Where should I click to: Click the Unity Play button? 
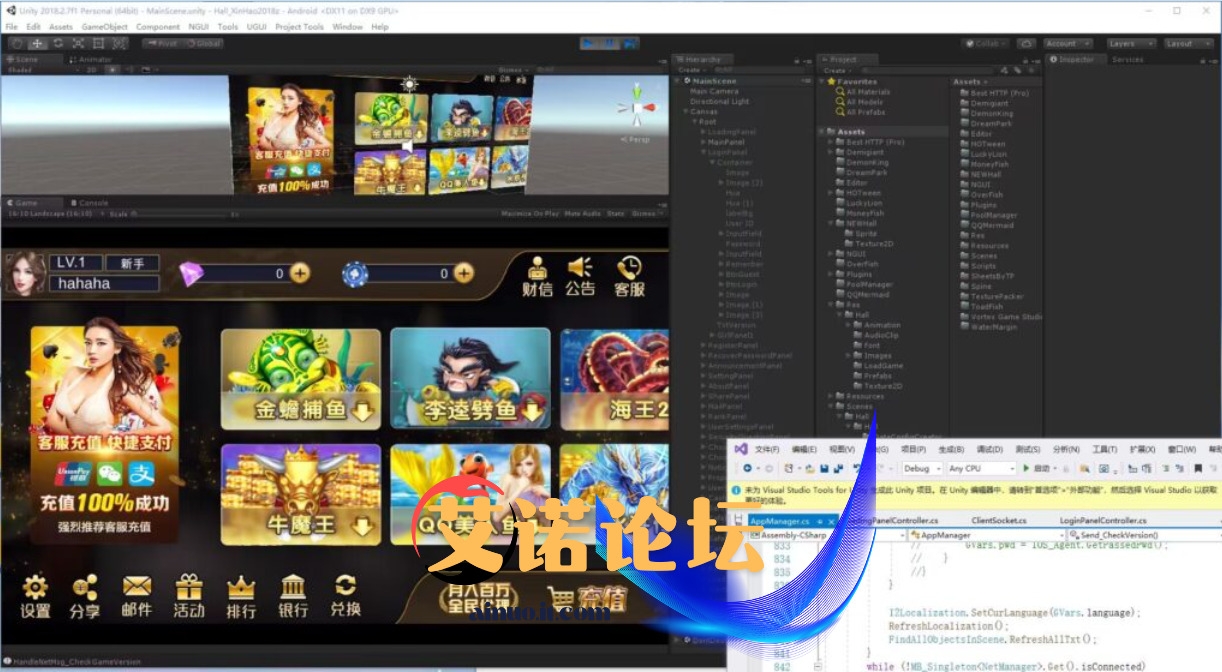591,43
